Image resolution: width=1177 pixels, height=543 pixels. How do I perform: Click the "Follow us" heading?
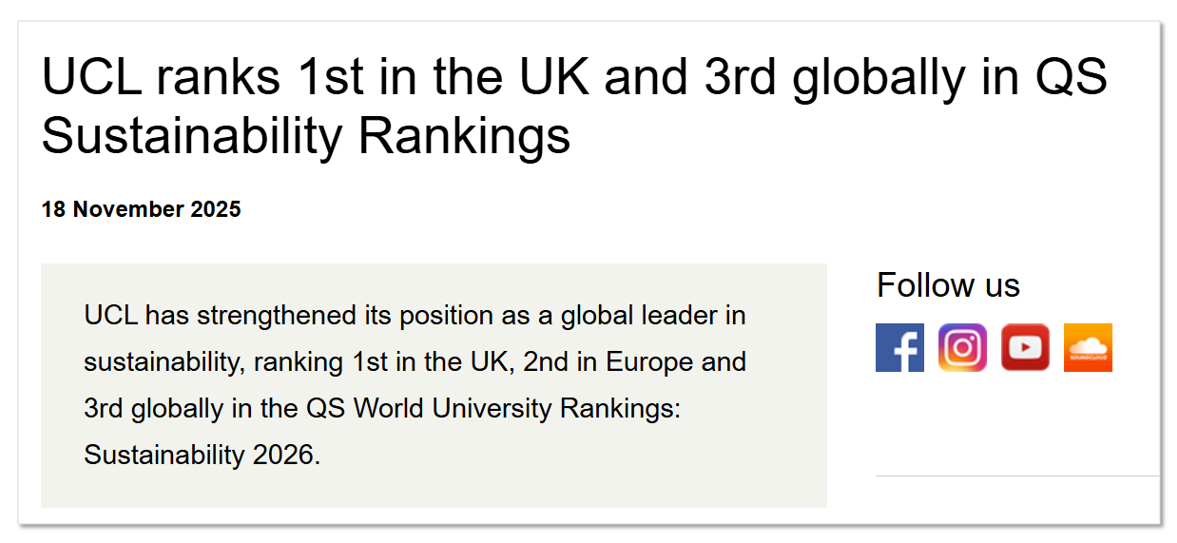pos(948,285)
